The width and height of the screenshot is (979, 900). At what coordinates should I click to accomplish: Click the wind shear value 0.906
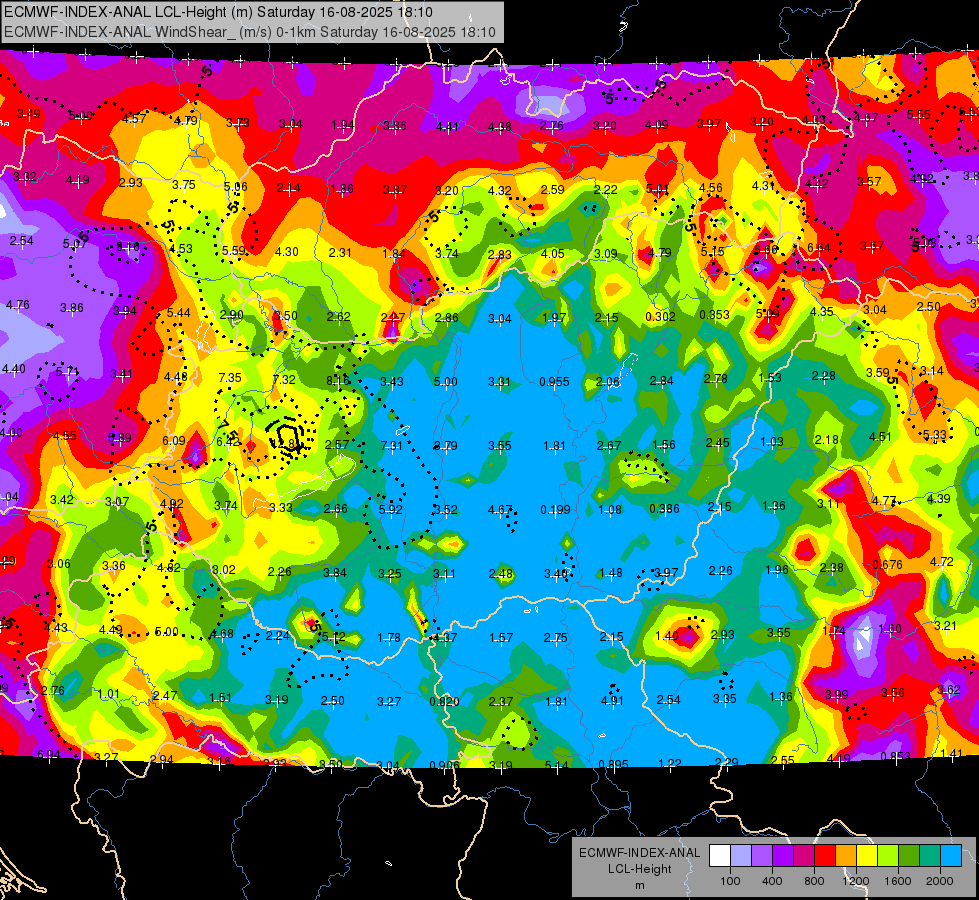coord(445,765)
